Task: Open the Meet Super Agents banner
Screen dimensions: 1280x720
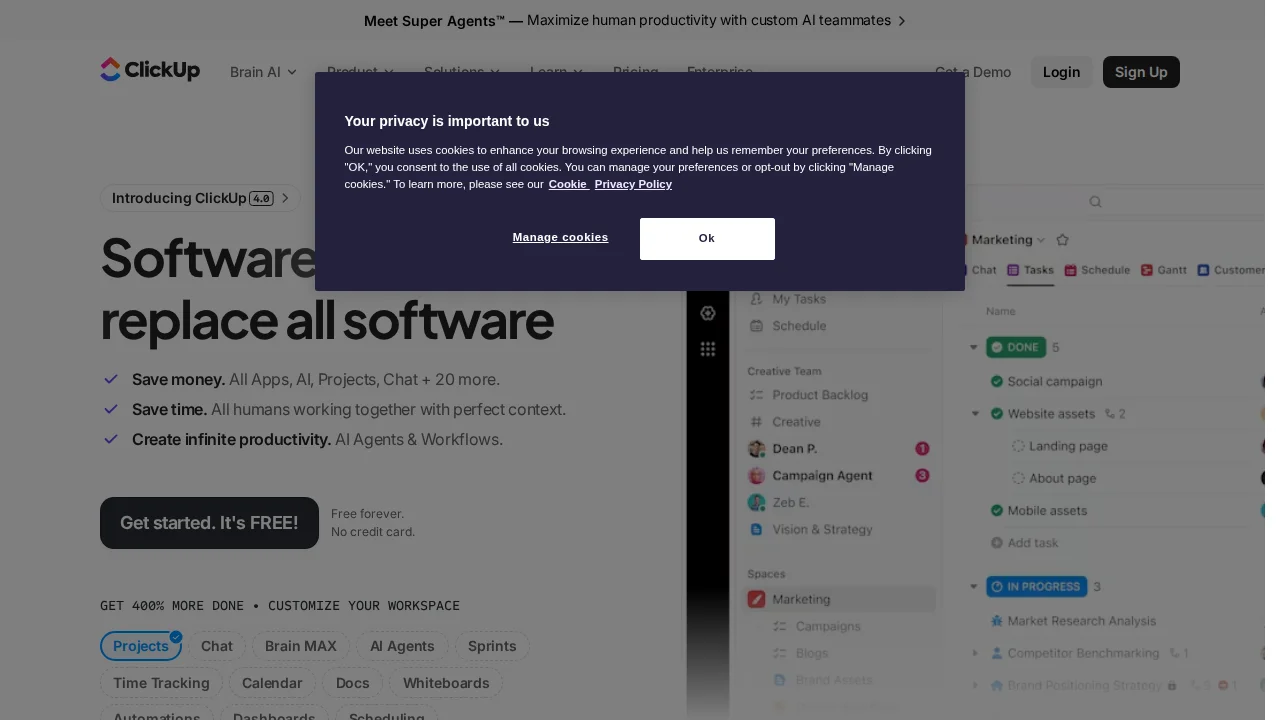Action: [635, 20]
